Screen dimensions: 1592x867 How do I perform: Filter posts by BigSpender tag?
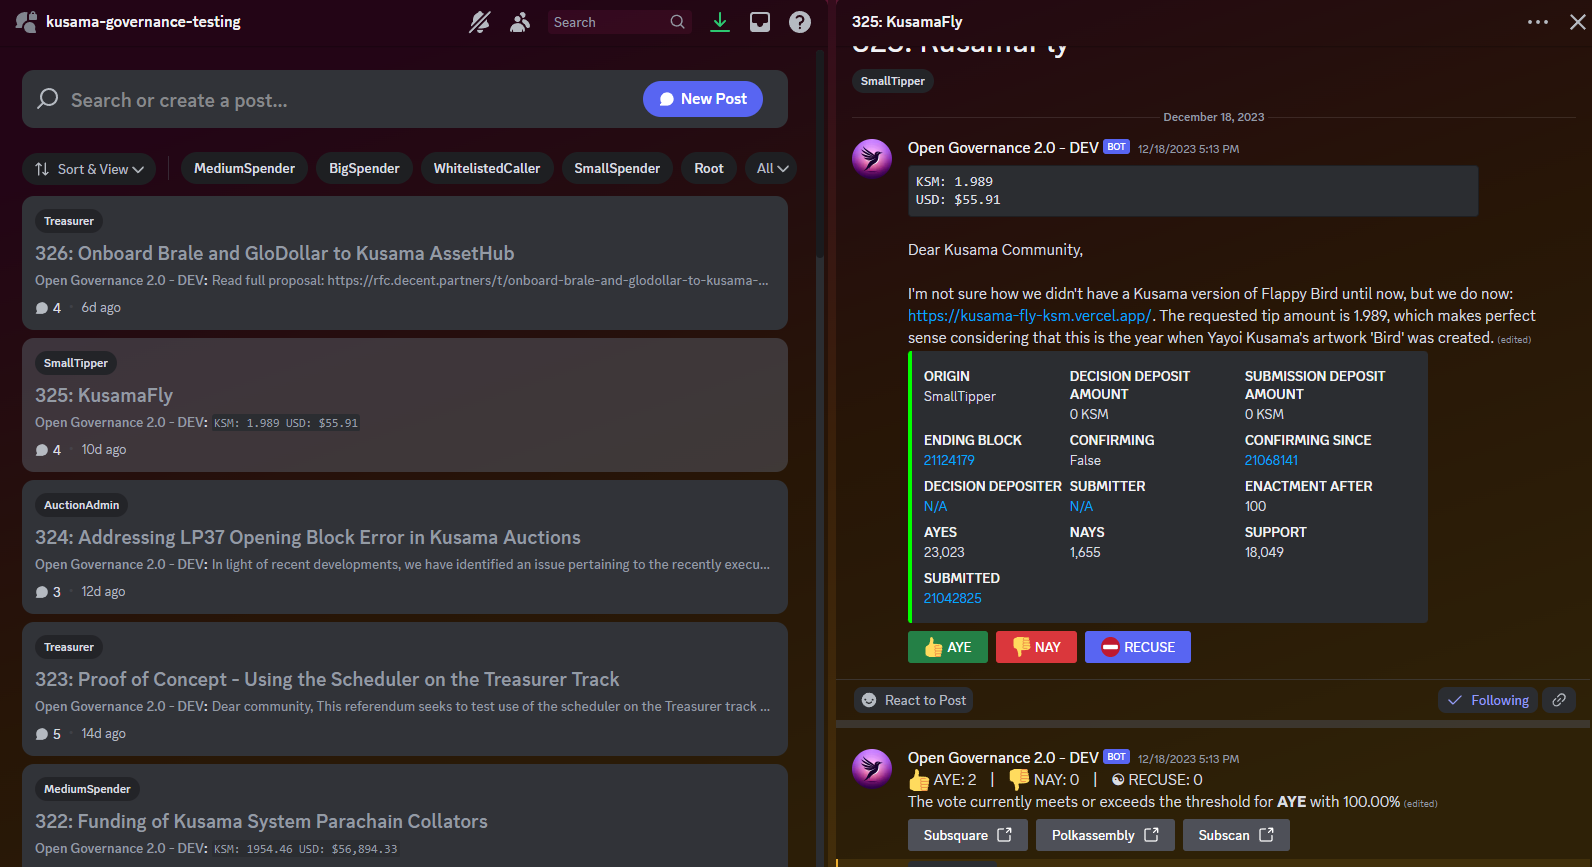[364, 169]
